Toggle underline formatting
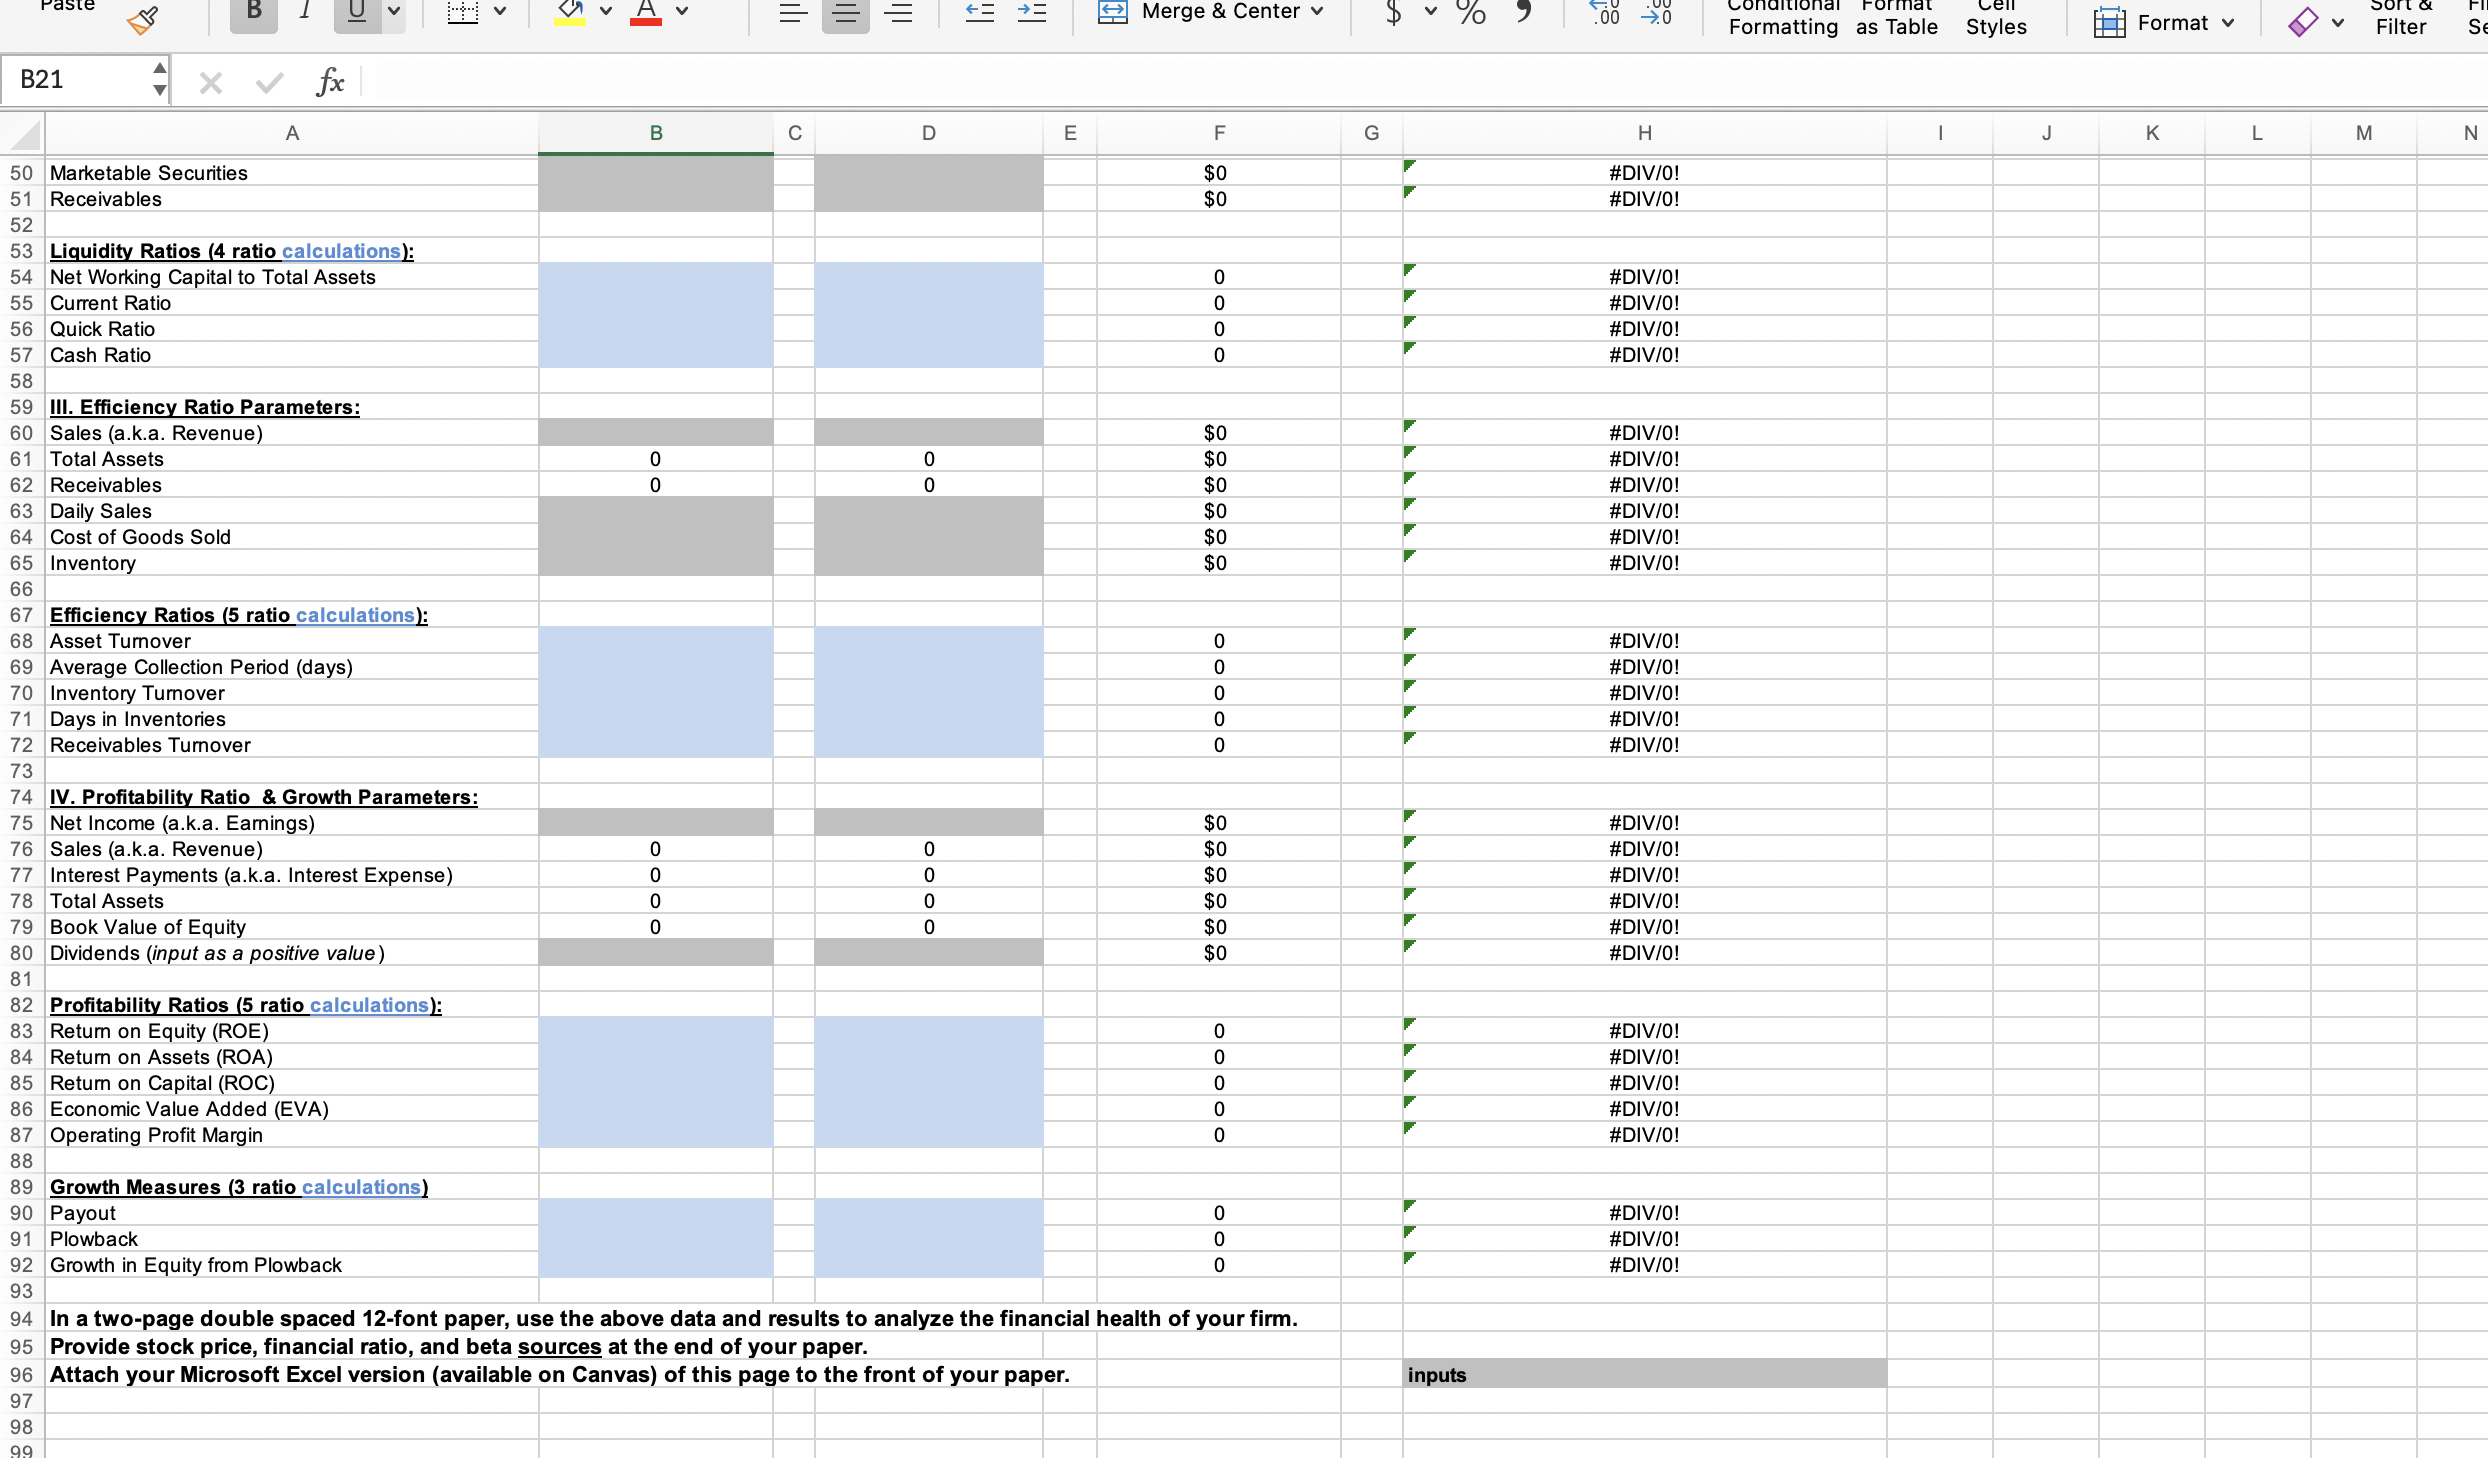This screenshot has width=2488, height=1458. pos(356,12)
